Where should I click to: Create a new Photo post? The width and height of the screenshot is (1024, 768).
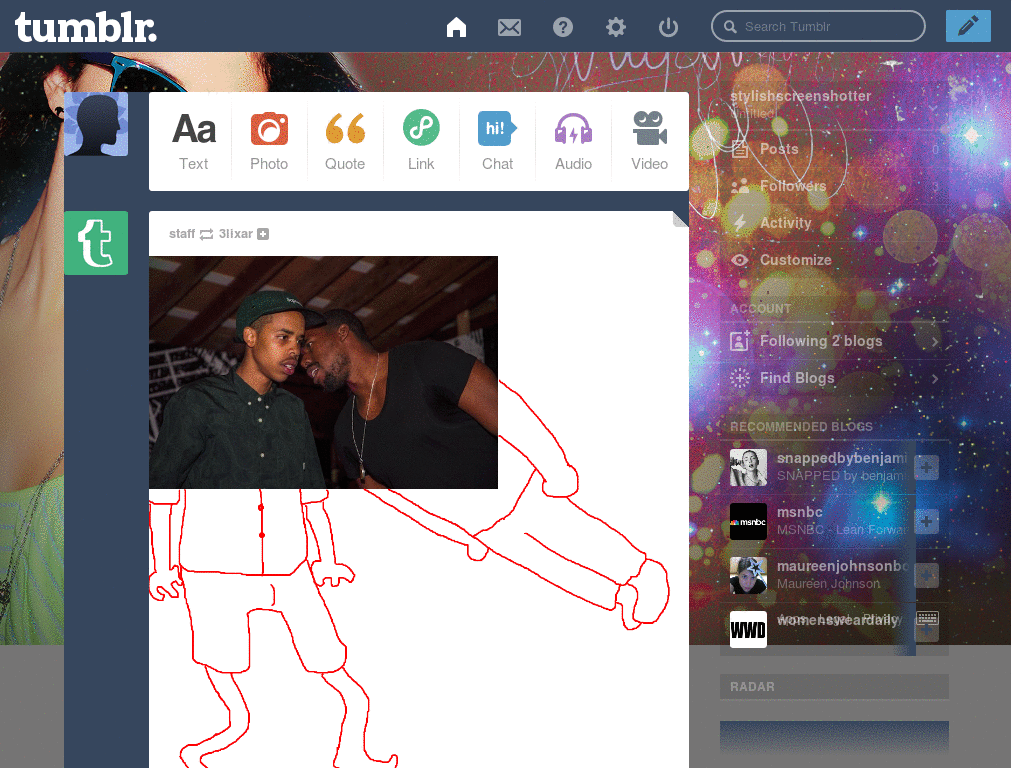[x=269, y=141]
